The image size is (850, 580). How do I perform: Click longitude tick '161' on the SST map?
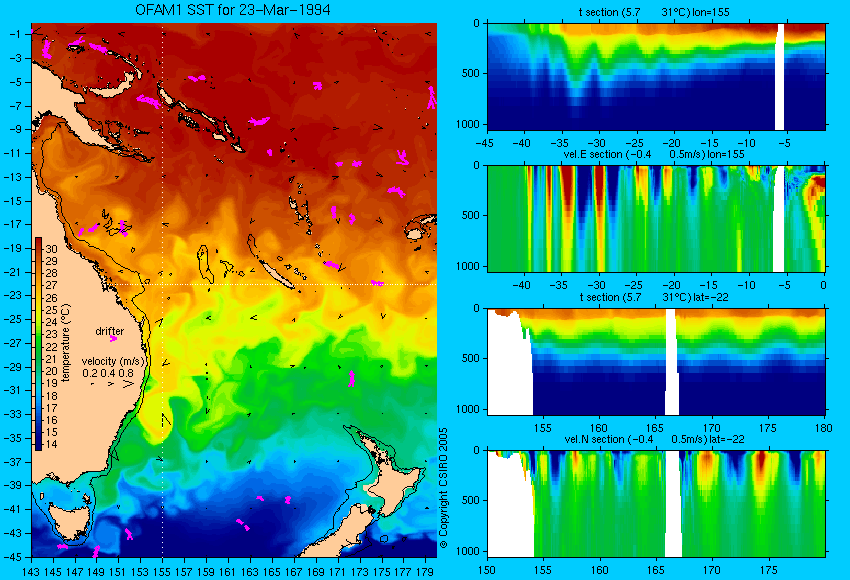pyautogui.click(x=228, y=571)
